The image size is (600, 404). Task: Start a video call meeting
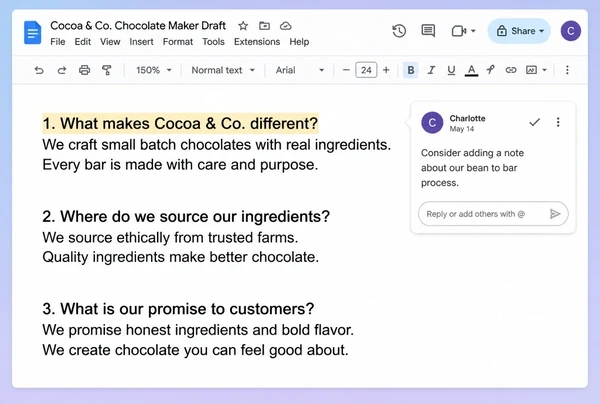[x=458, y=31]
